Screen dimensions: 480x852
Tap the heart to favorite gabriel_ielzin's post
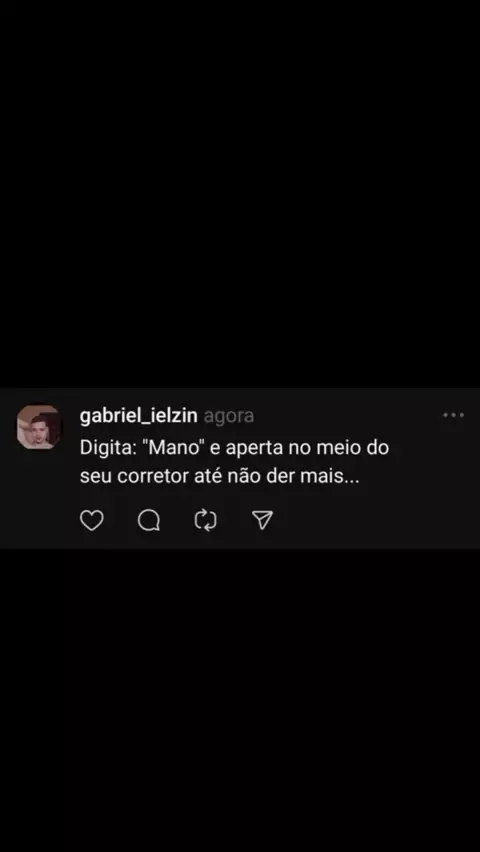(92, 521)
